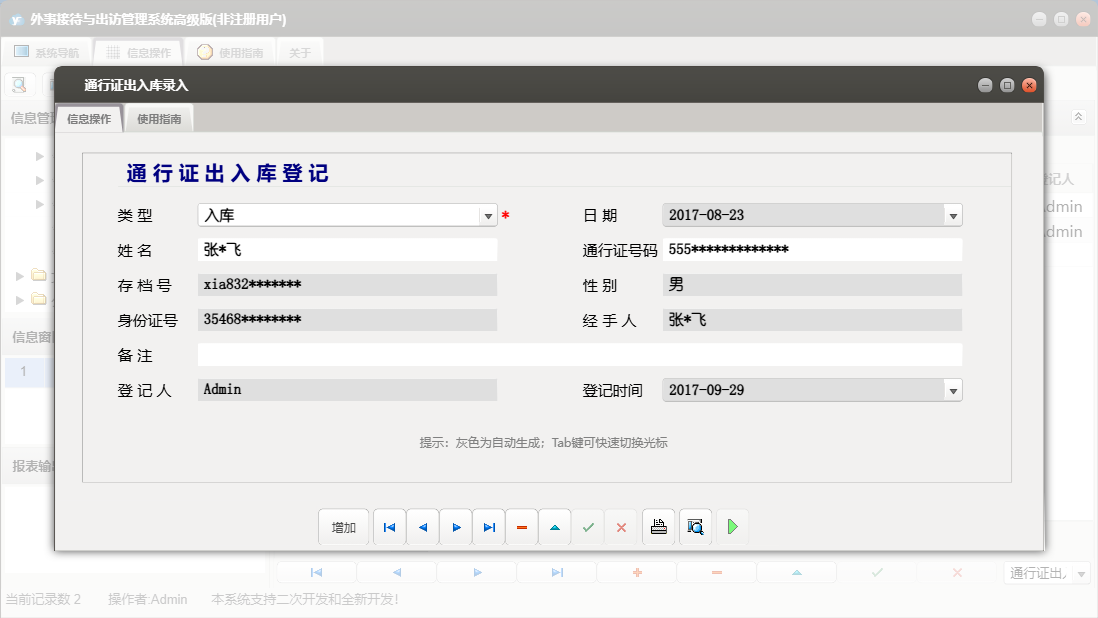Edit the record using the up-triangle icon
The image size is (1098, 618).
554,527
